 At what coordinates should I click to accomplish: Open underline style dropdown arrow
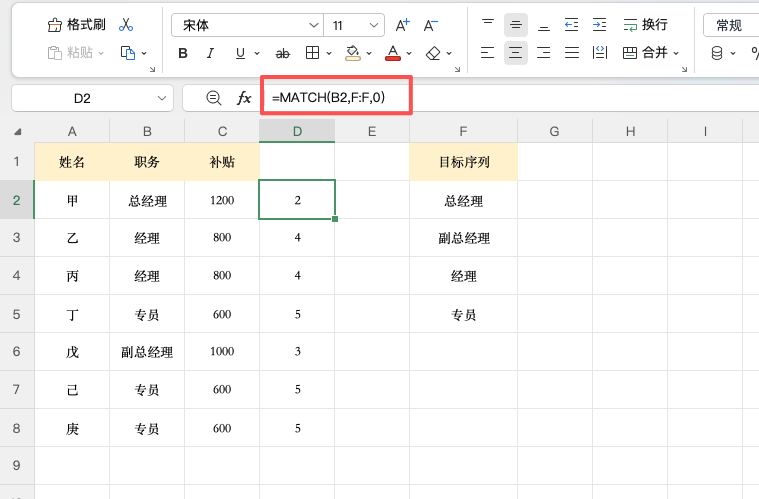257,53
